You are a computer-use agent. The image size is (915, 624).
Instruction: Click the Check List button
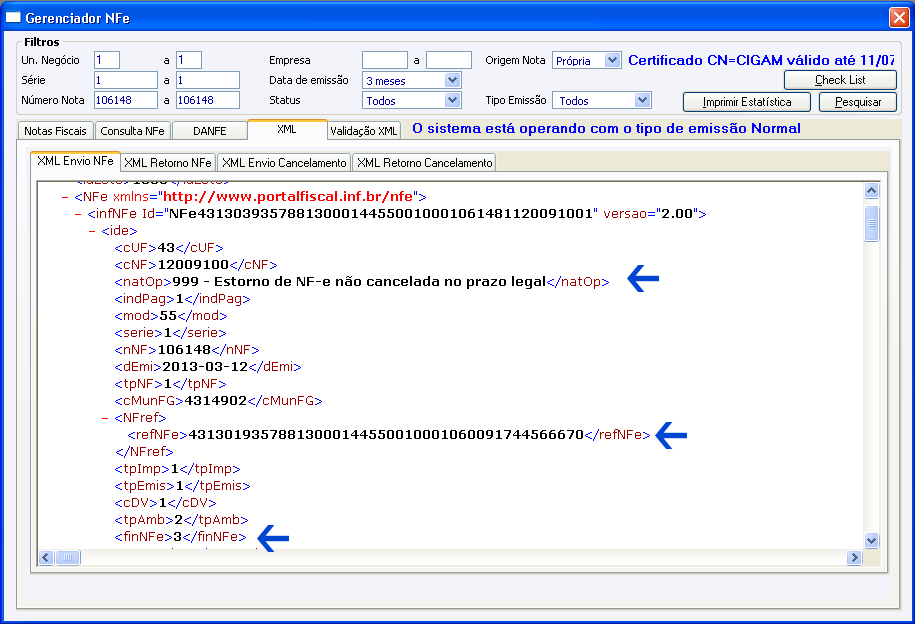(x=840, y=80)
